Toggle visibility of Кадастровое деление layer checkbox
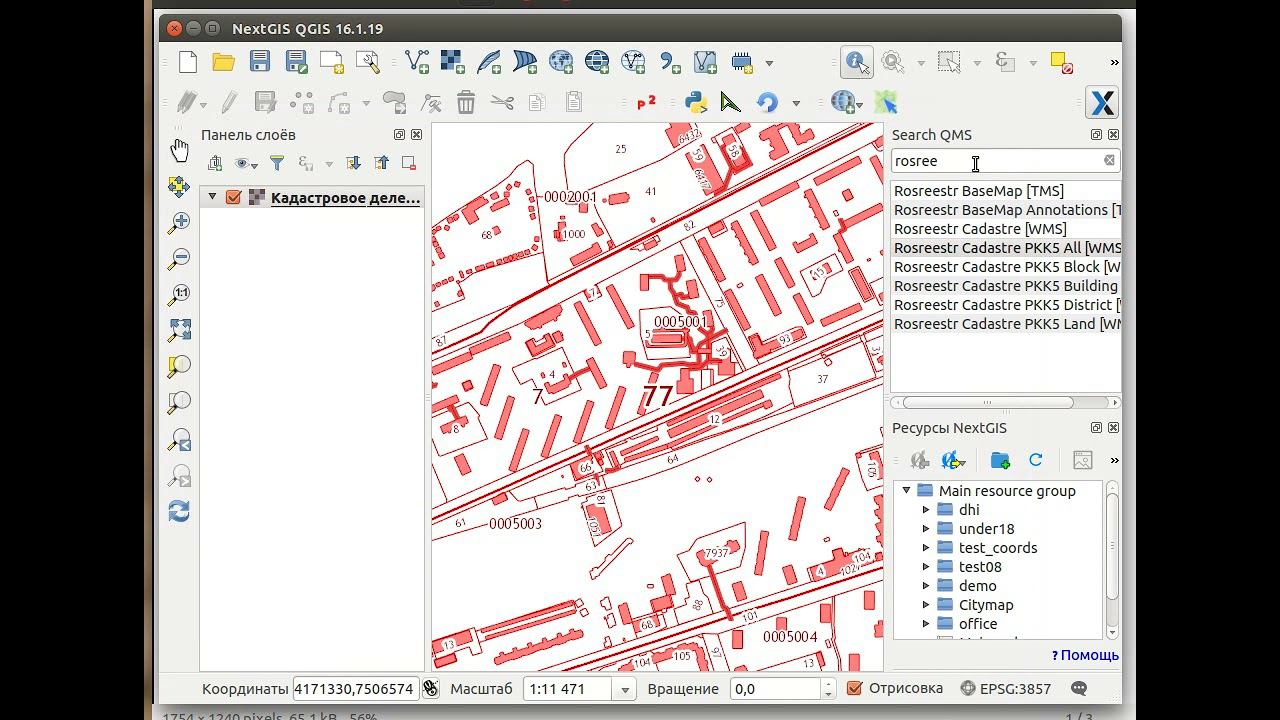 pyautogui.click(x=234, y=198)
